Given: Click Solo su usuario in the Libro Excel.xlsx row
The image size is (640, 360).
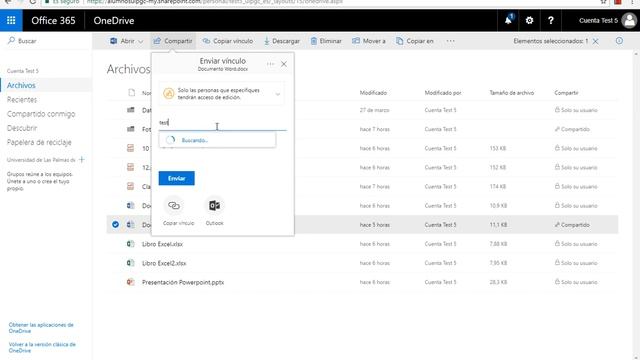Looking at the screenshot, I should point(576,244).
